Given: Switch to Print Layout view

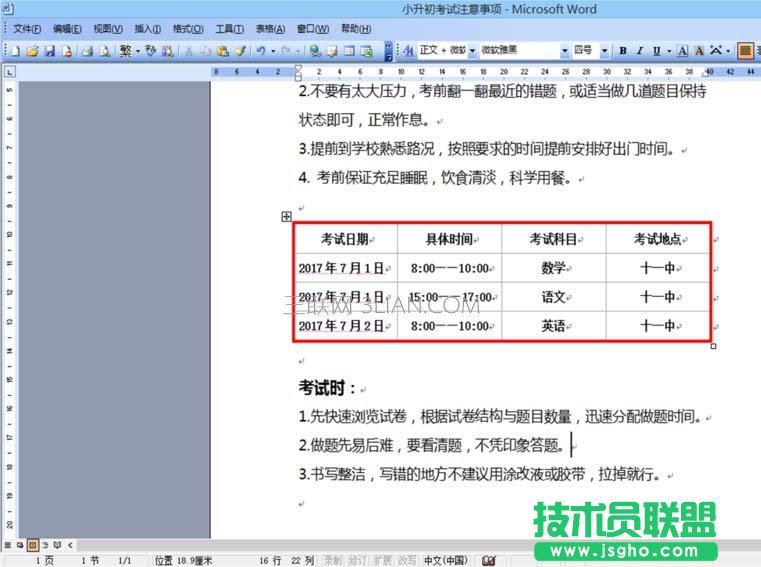Looking at the screenshot, I should 33,545.
